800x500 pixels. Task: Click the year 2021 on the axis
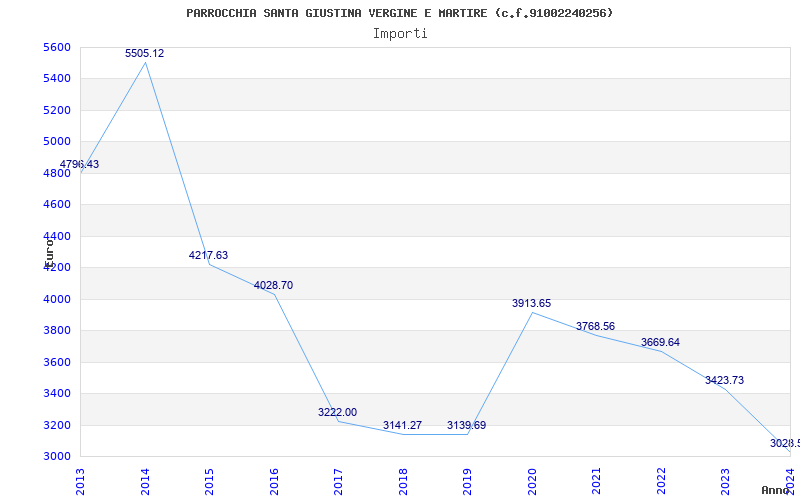[597, 482]
